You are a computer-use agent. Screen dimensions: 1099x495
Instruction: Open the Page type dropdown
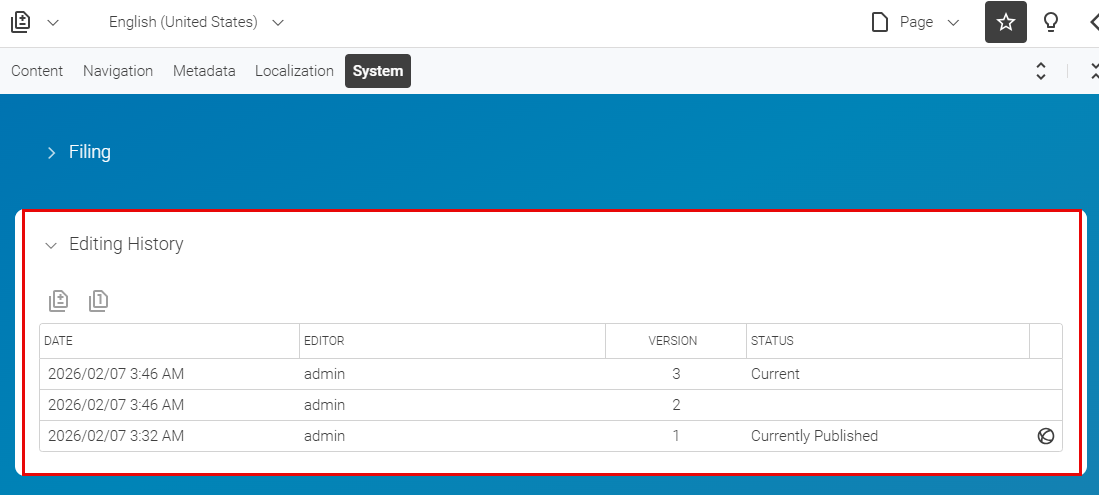pyautogui.click(x=953, y=22)
